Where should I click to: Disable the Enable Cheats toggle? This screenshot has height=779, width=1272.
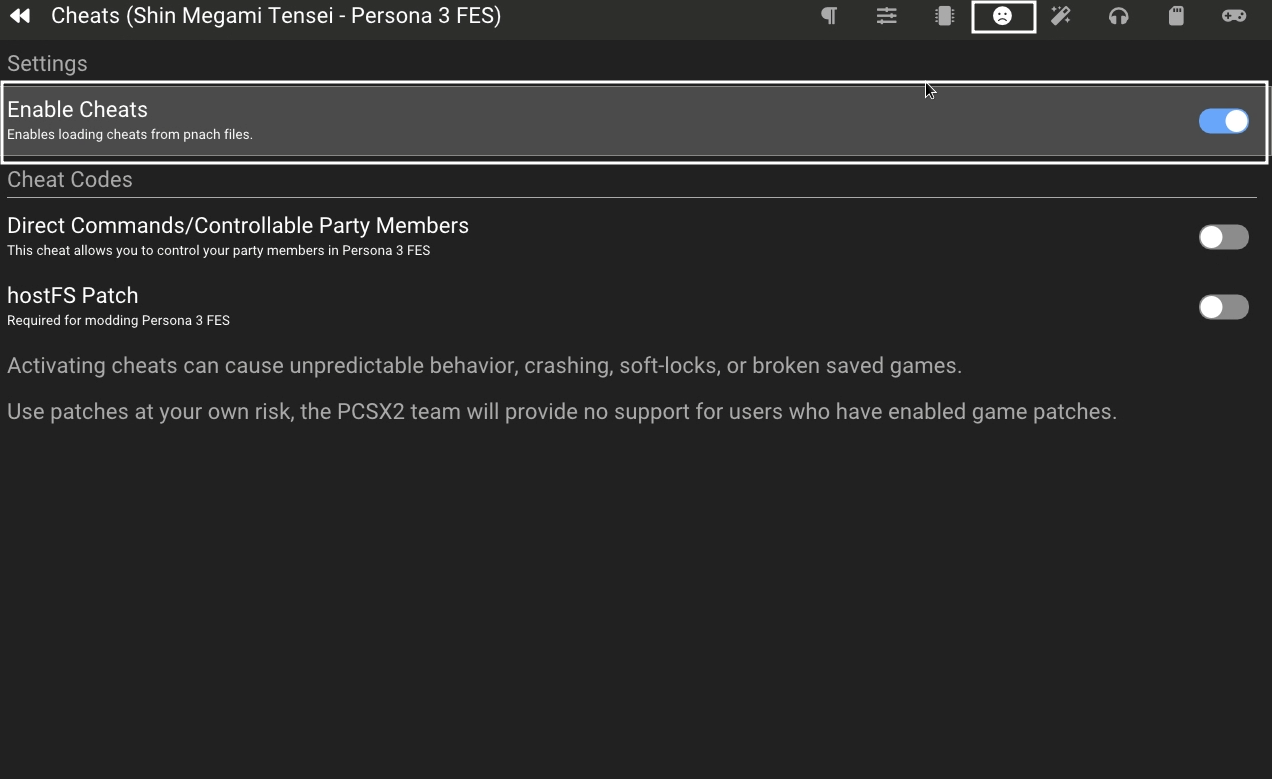[1223, 120]
